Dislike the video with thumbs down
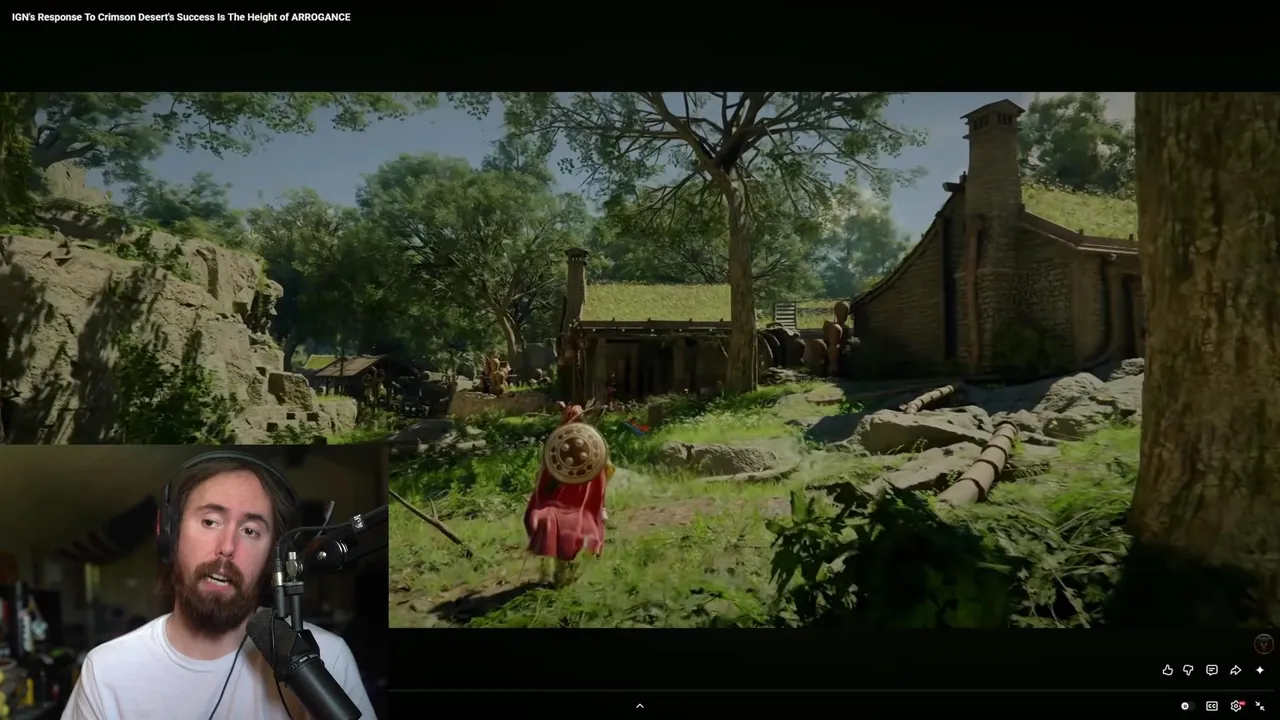 pos(1188,670)
